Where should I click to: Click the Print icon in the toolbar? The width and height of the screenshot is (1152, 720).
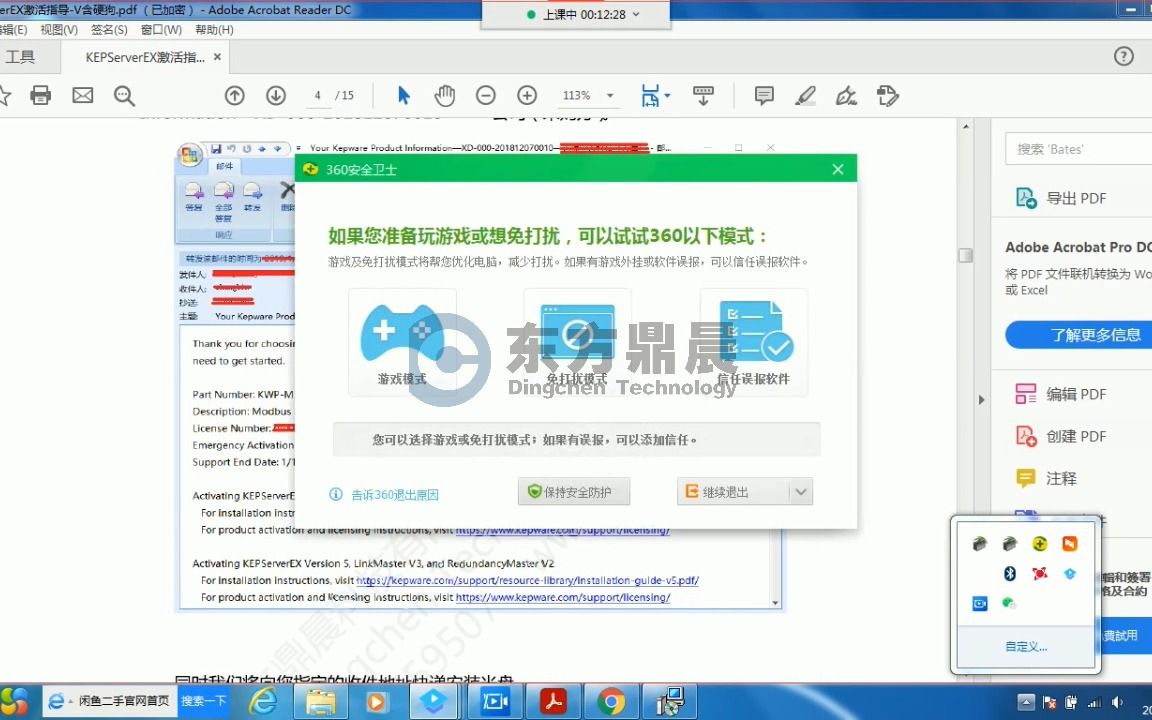click(39, 95)
